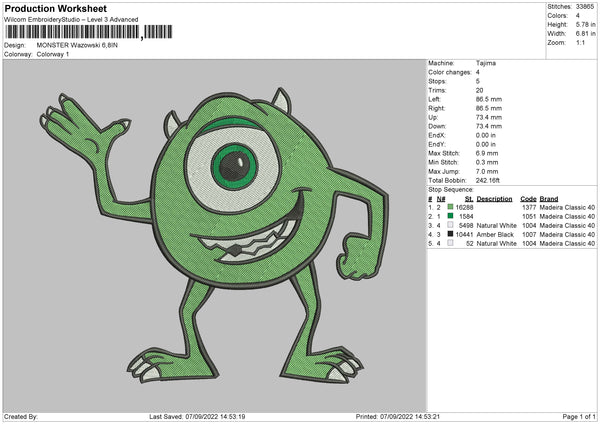Click the 'Stop Sequence:' heading
Screen dimensions: 600x424
[451, 190]
